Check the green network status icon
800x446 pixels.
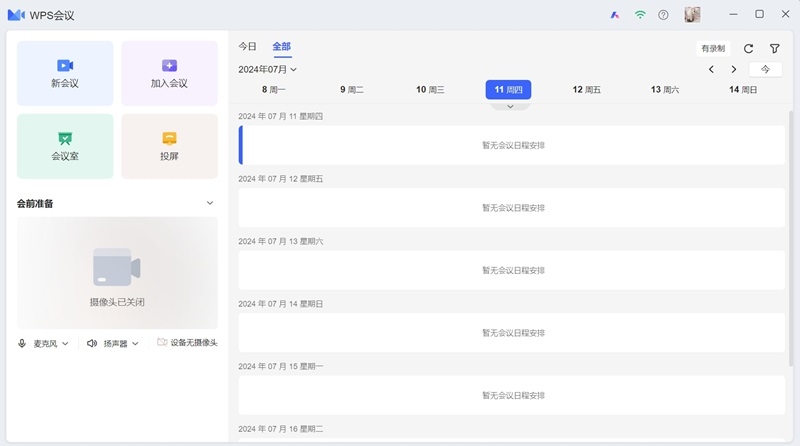(640, 15)
